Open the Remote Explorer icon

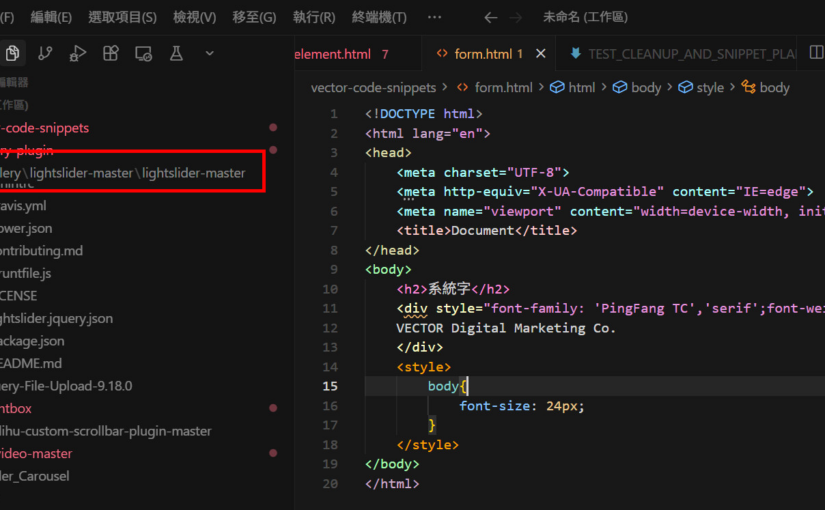coord(143,53)
